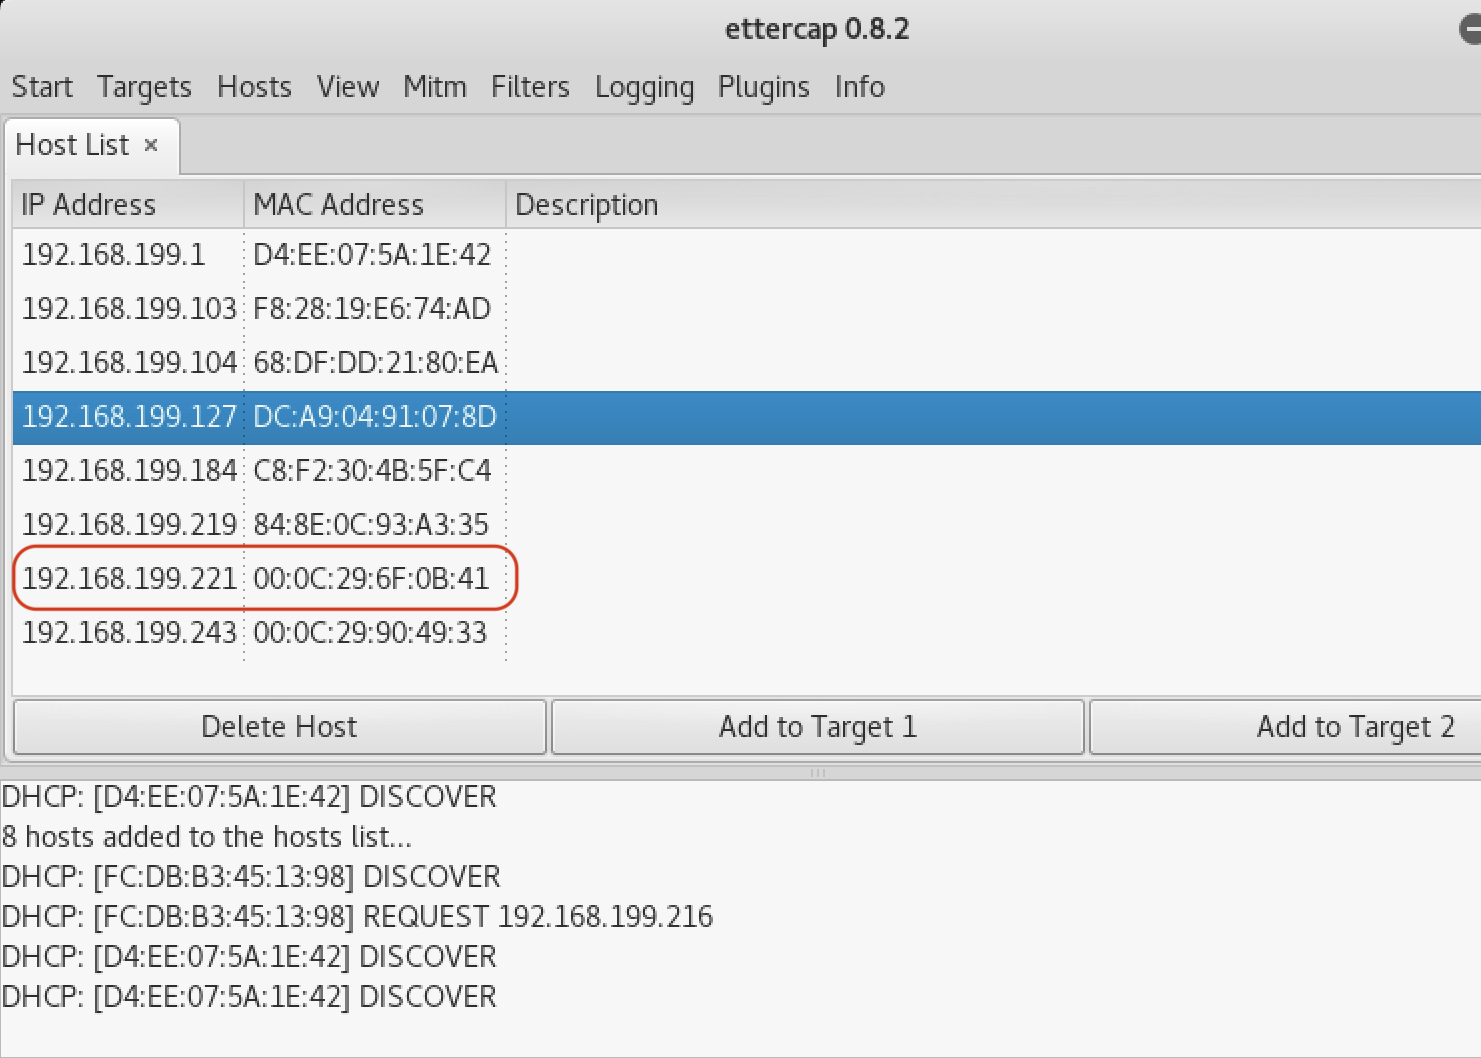Open the Start menu
This screenshot has width=1481, height=1058.
[42, 87]
